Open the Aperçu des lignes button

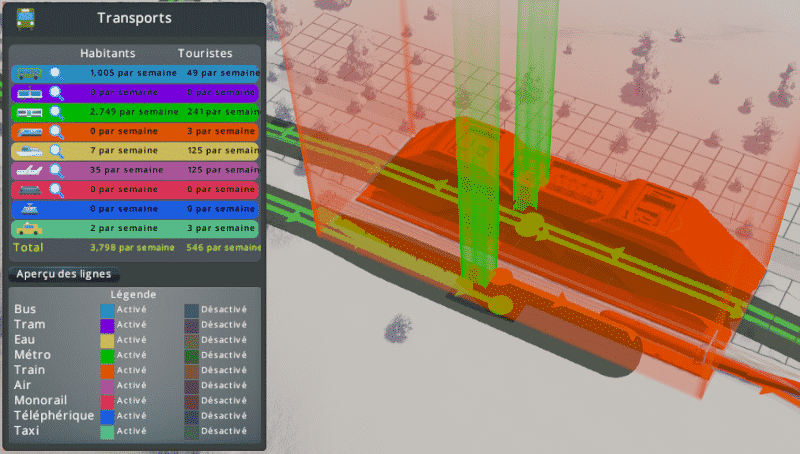(65, 274)
